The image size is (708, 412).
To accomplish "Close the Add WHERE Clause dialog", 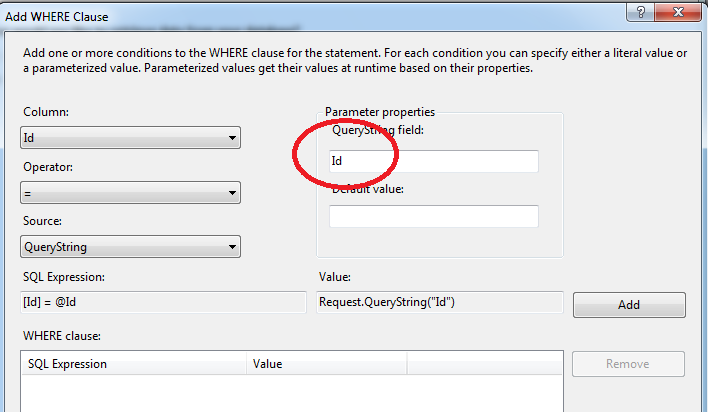I will [x=681, y=13].
